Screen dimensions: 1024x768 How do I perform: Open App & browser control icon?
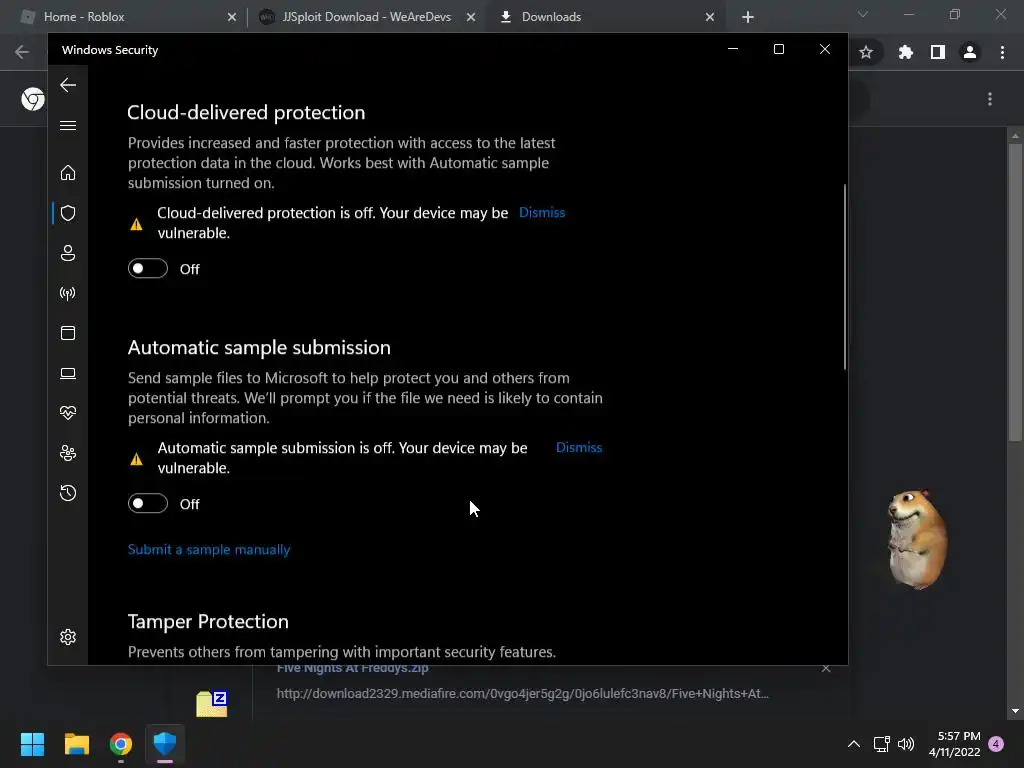[x=68, y=333]
